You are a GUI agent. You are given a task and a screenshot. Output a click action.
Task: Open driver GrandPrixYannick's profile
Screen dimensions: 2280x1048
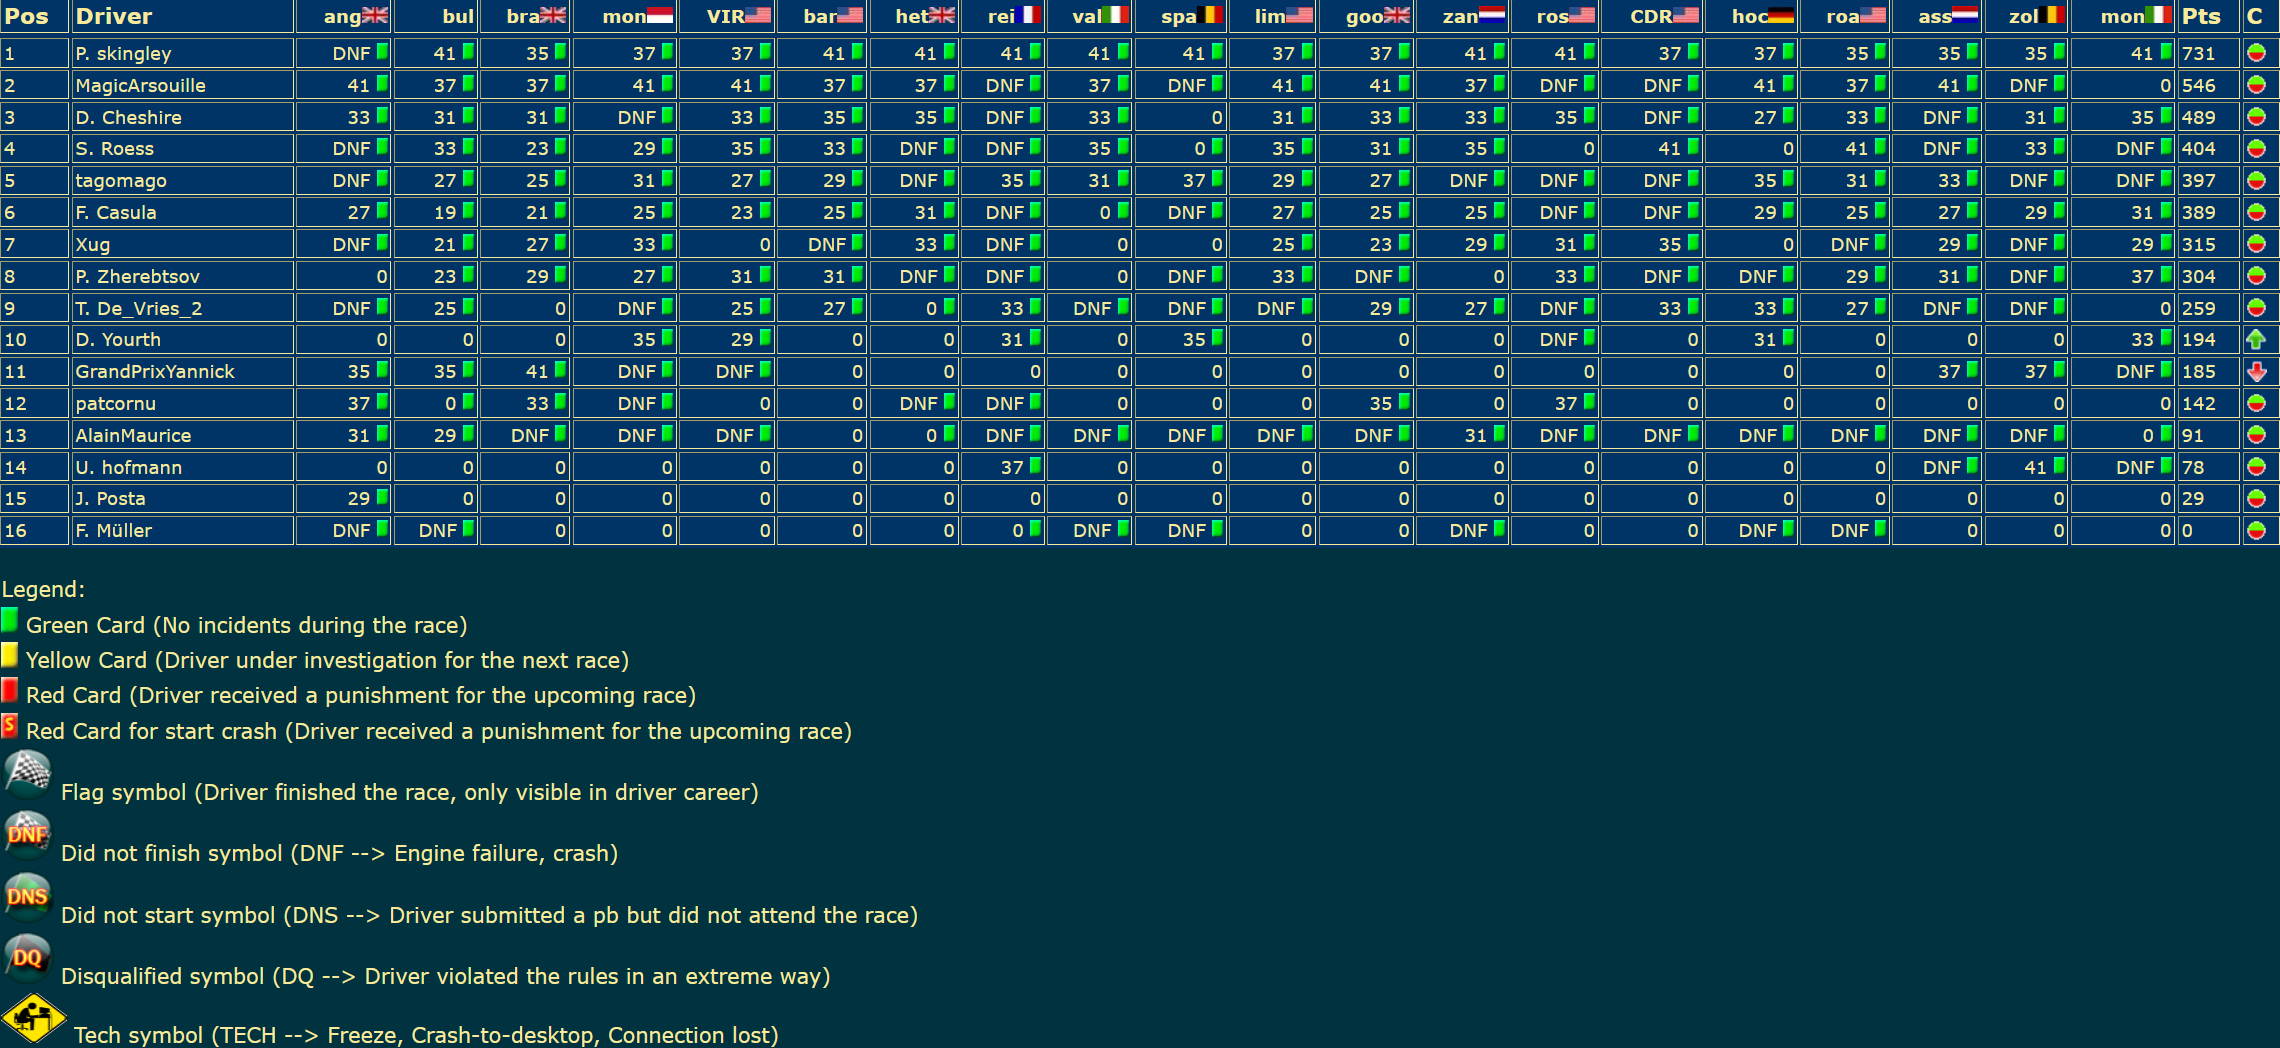155,372
